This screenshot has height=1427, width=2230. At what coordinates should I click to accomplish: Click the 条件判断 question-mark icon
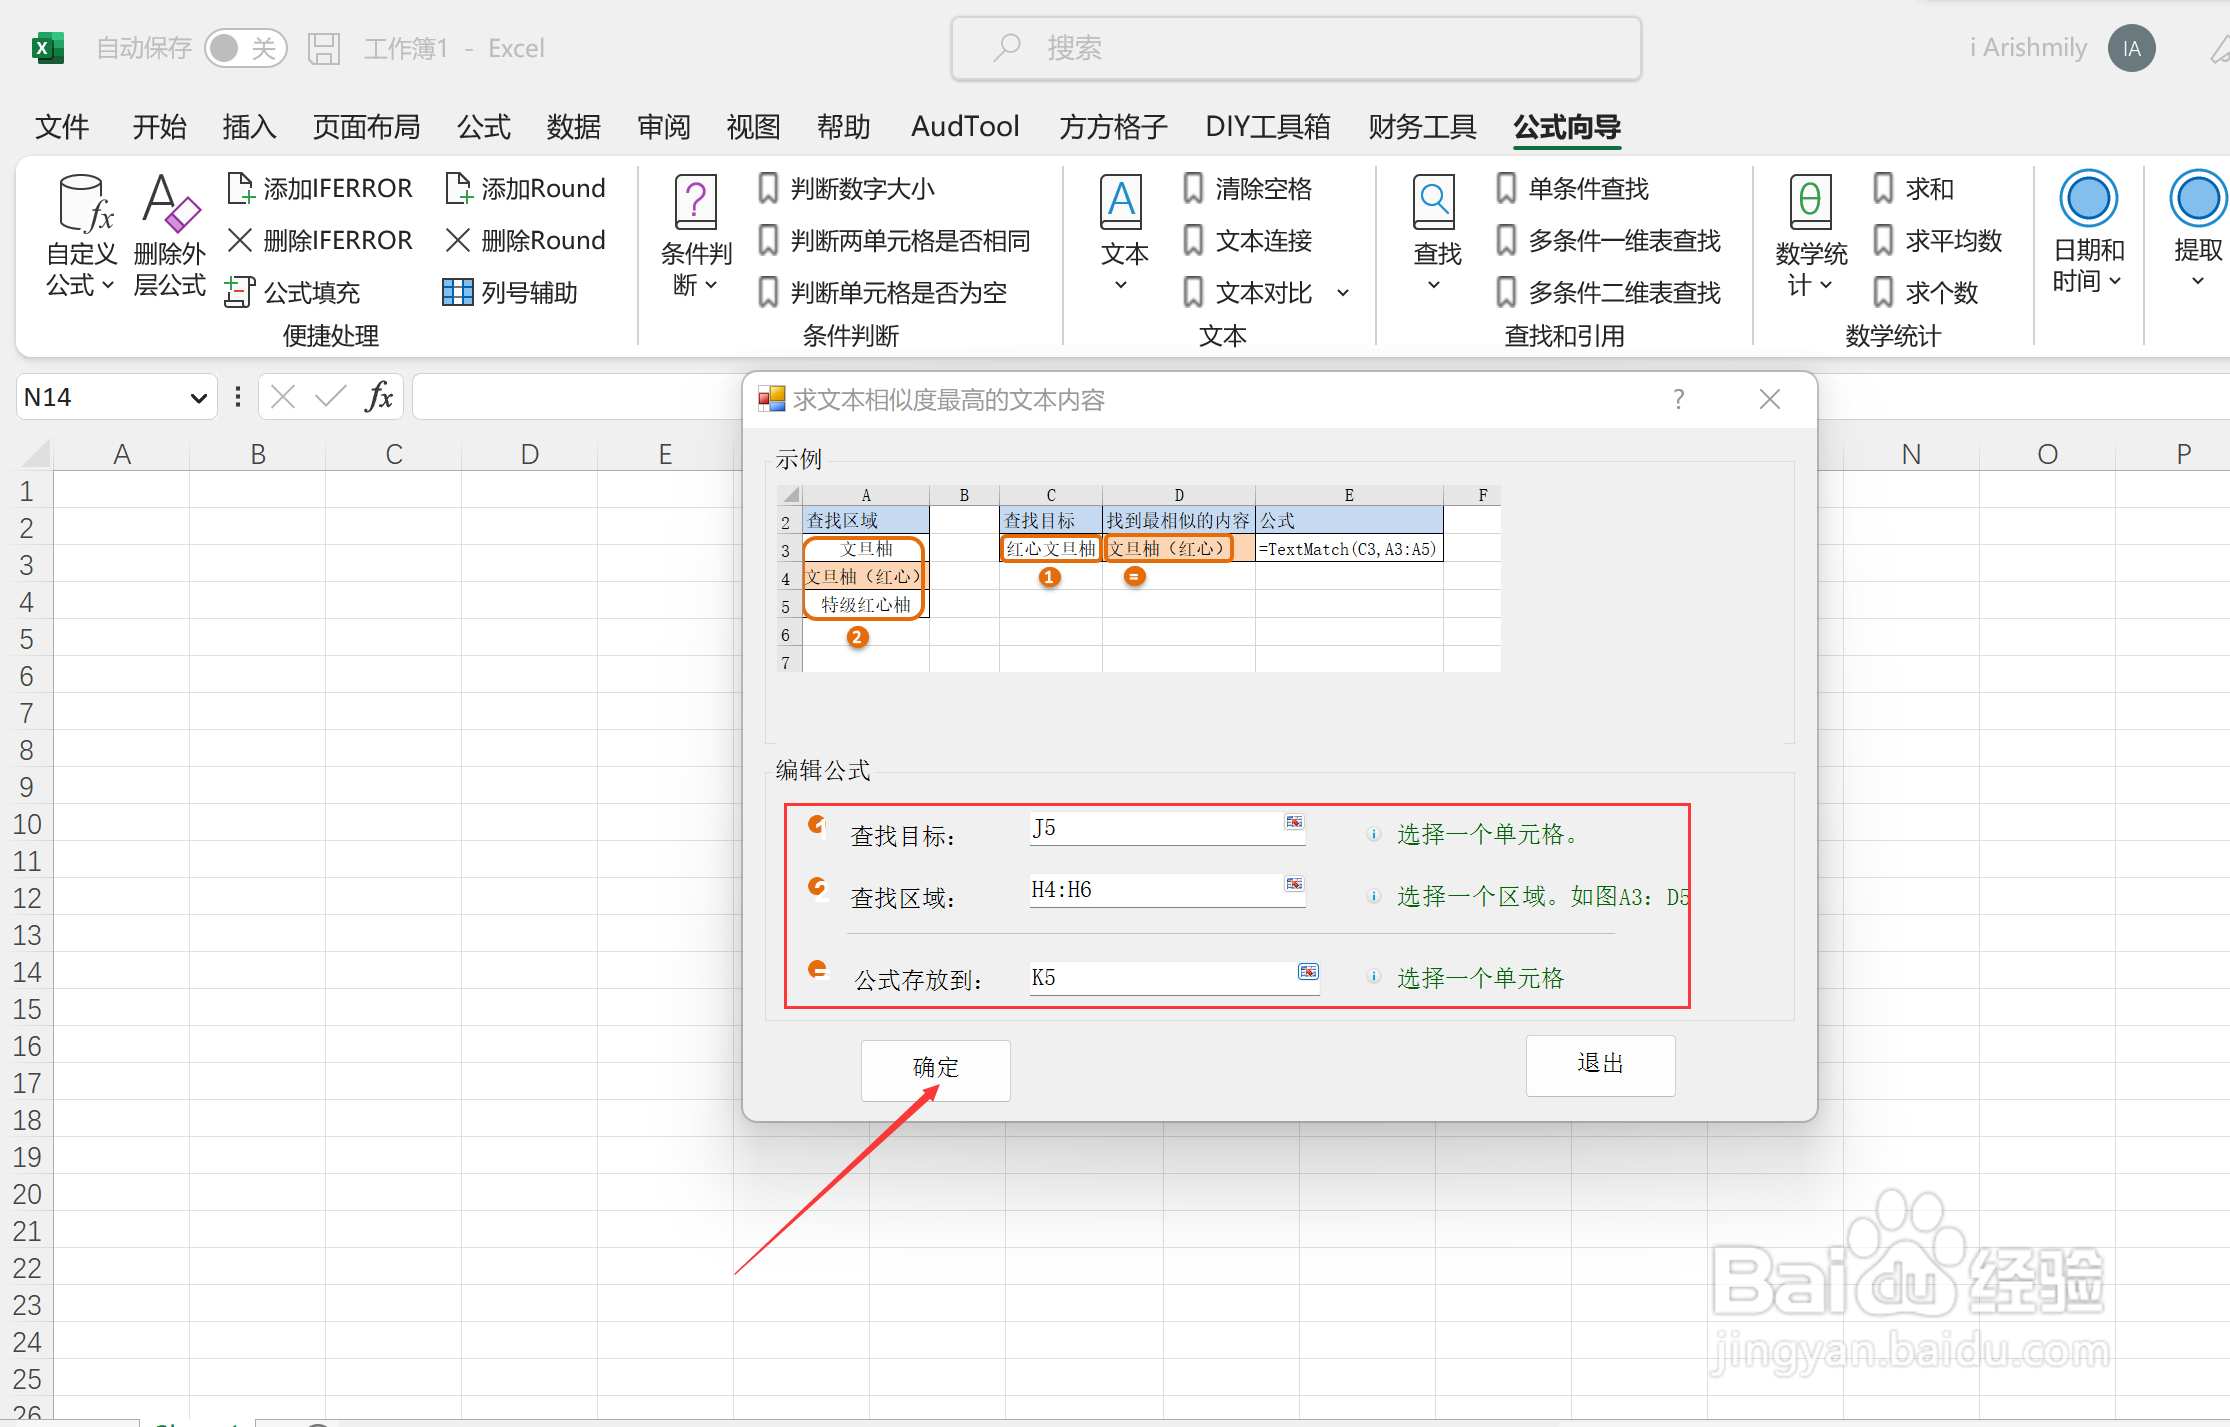point(695,203)
